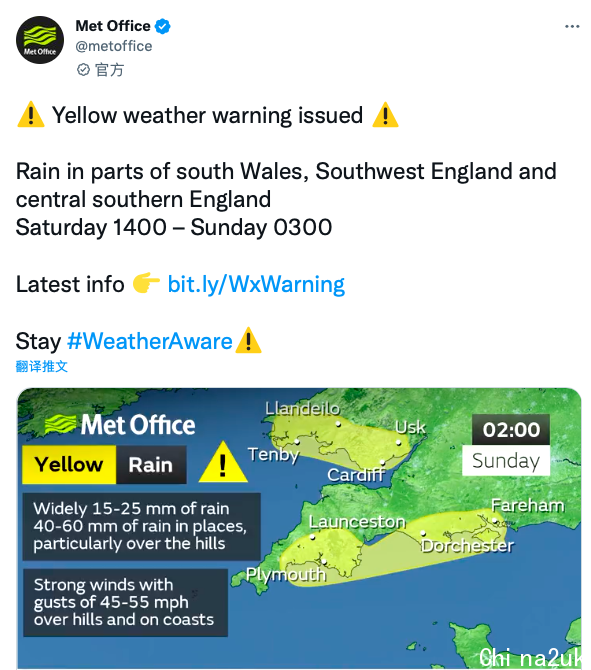Open the bit.ly/WxWarning link
Screen dimensions: 591x670
tap(256, 285)
